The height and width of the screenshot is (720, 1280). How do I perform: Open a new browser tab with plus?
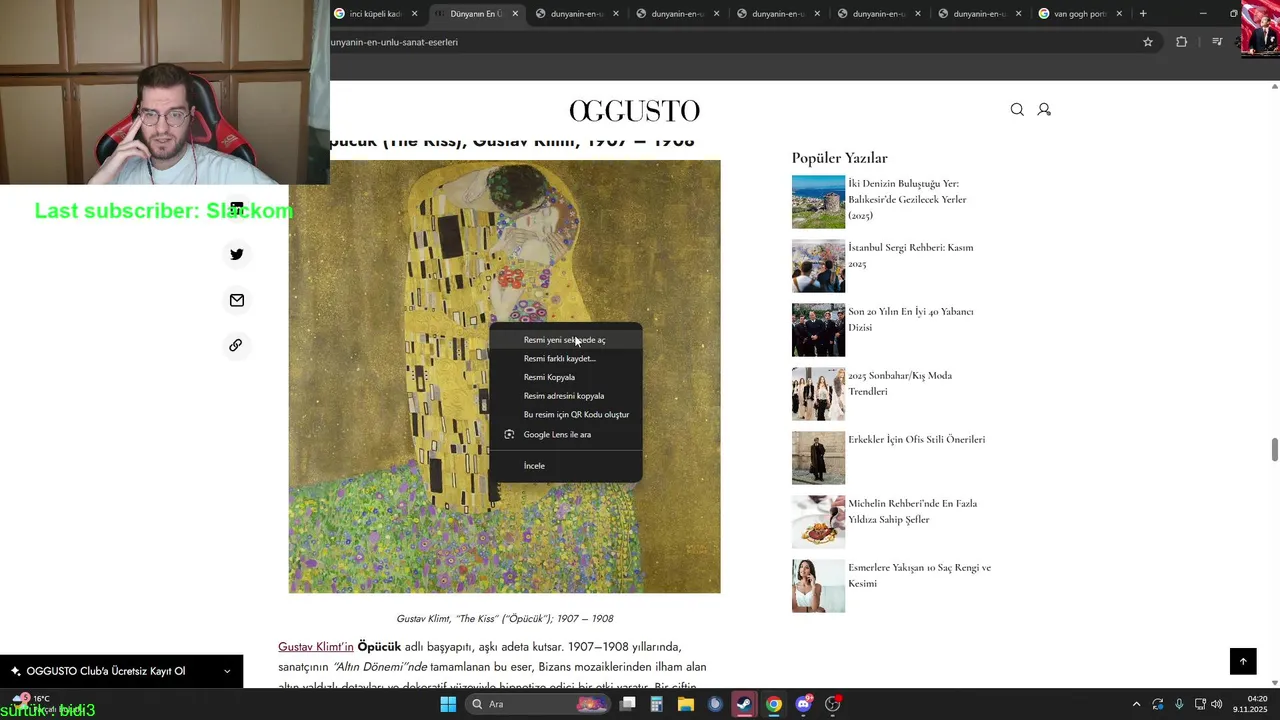[x=1143, y=14]
